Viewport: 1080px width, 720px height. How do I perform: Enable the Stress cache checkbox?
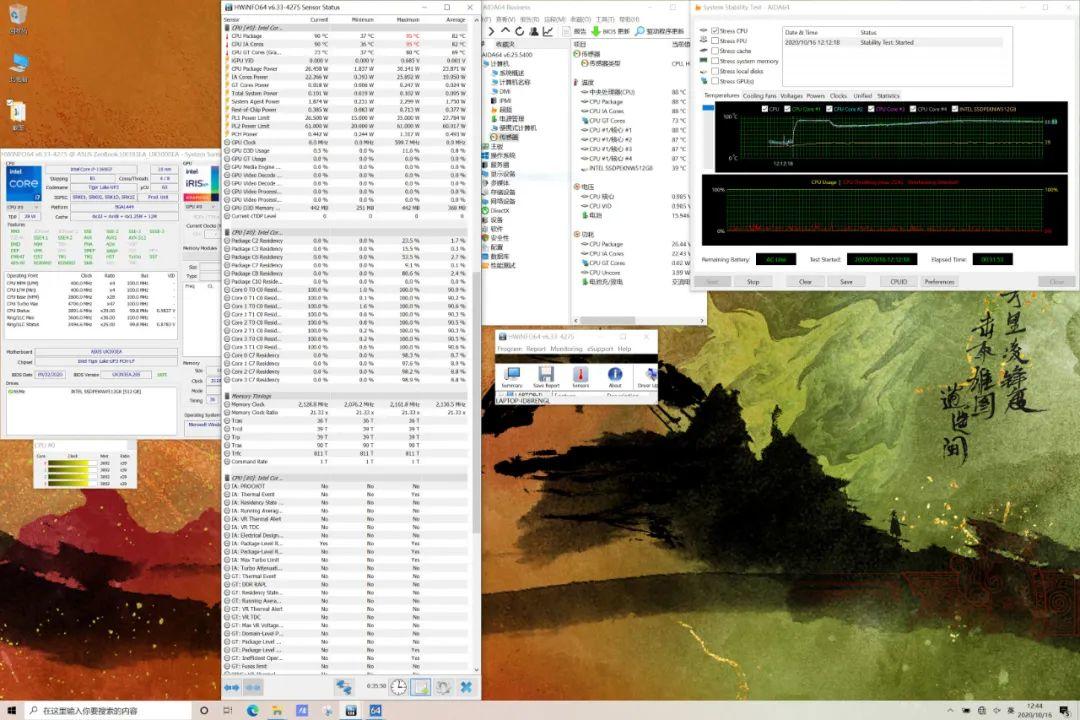click(x=715, y=51)
